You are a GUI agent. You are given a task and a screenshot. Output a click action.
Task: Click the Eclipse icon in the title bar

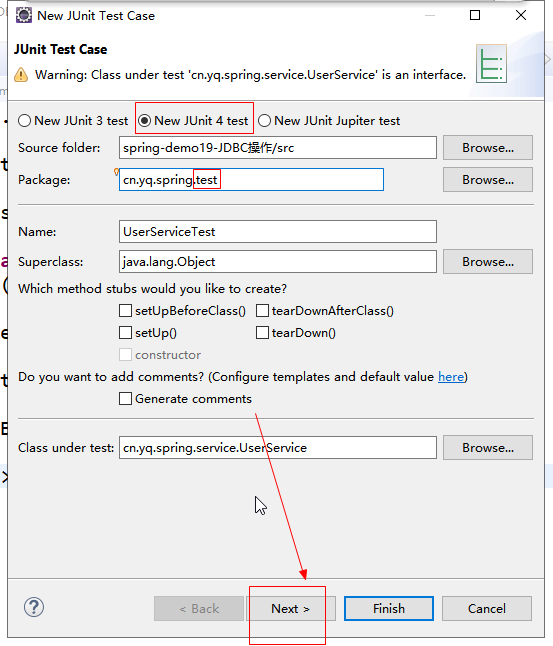pos(23,15)
